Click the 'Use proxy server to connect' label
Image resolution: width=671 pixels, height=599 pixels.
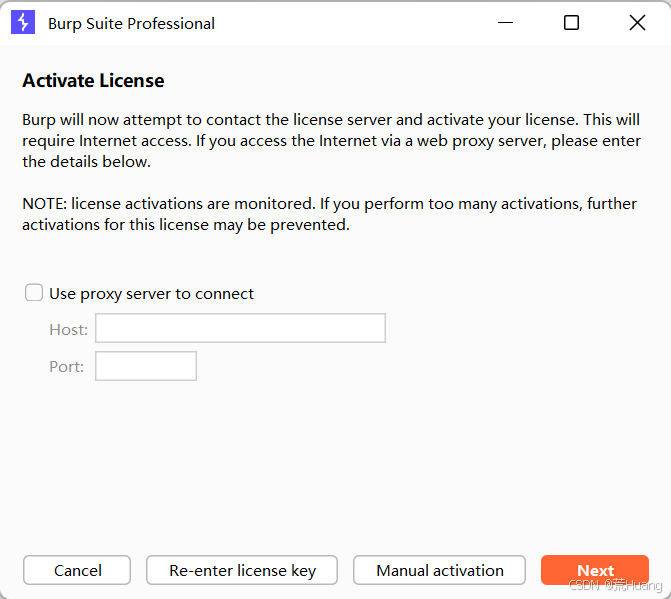[x=151, y=294]
